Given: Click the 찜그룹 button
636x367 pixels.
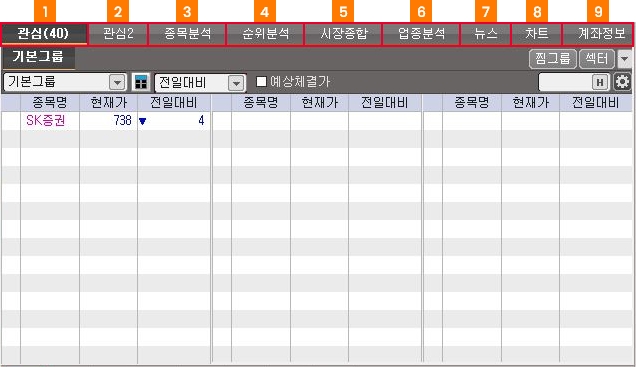Looking at the screenshot, I should [x=552, y=59].
